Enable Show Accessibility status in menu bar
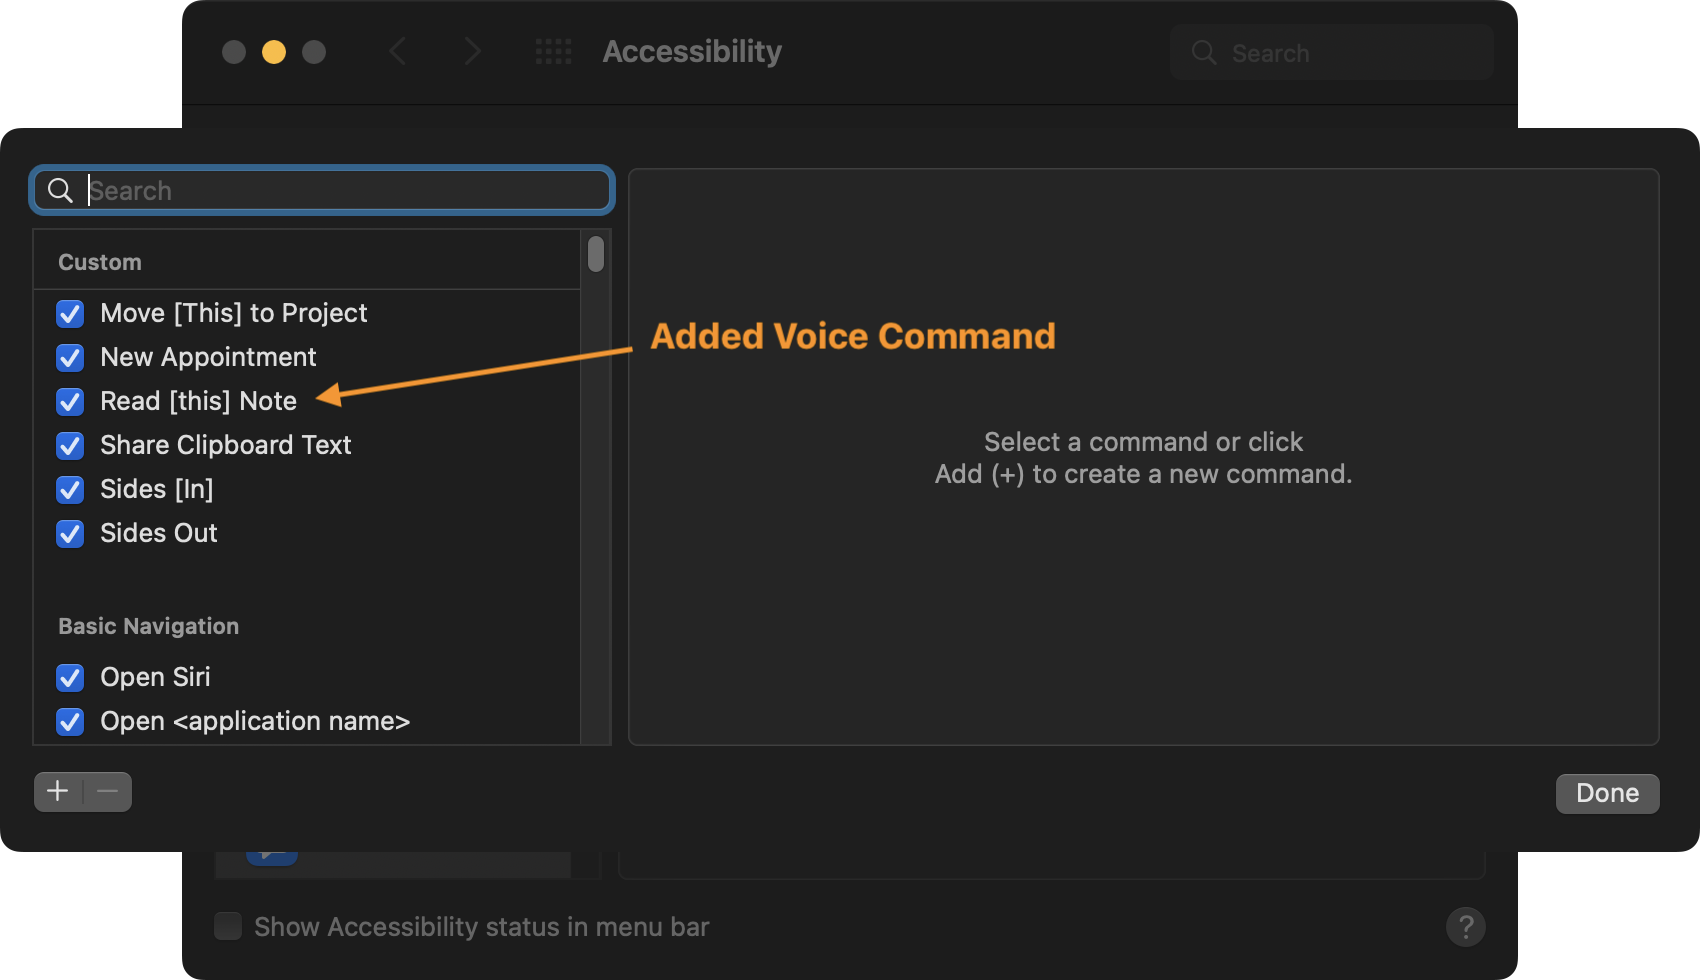 tap(227, 926)
